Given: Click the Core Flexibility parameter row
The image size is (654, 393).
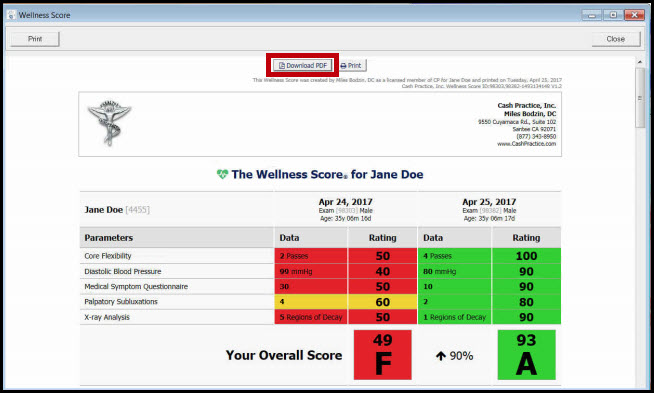Looking at the screenshot, I should pos(320,256).
